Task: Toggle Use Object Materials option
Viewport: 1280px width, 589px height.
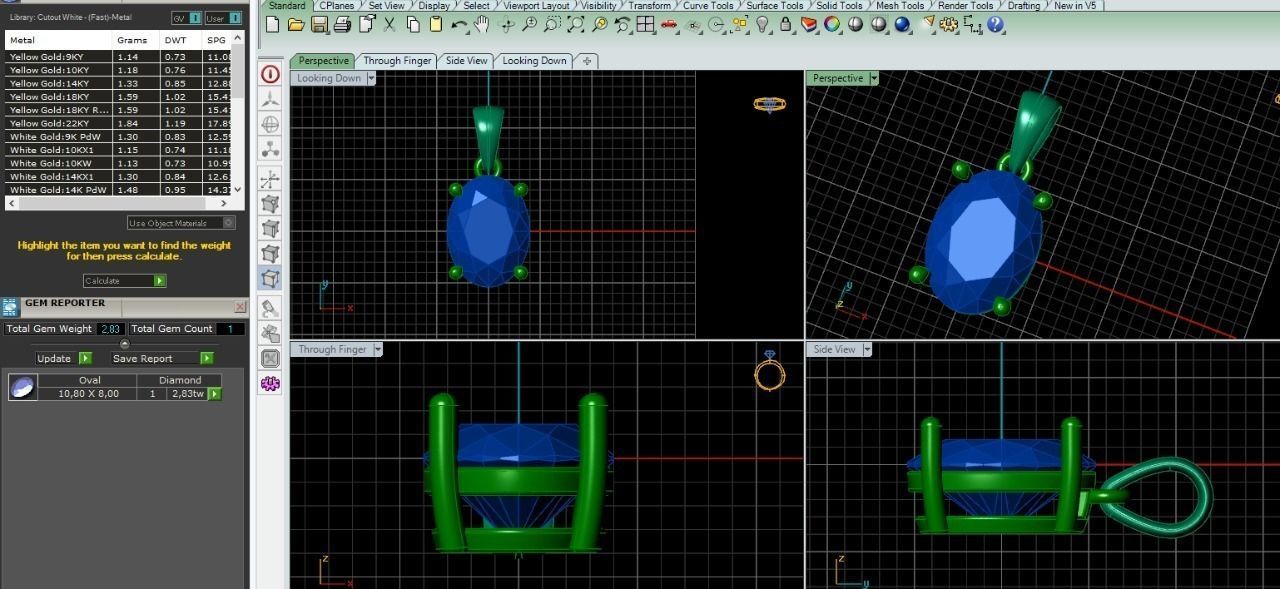Action: coord(181,223)
